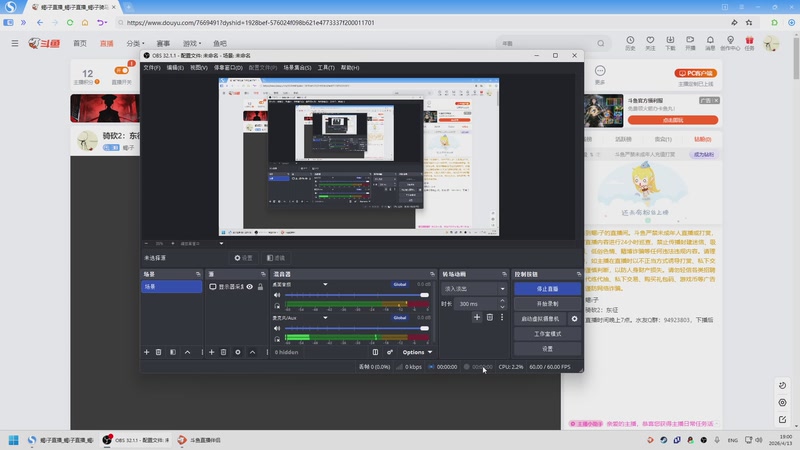Open 麦克风/Aux channel dropdown arrow
Image resolution: width=800 pixels, height=450 pixels.
tap(325, 317)
